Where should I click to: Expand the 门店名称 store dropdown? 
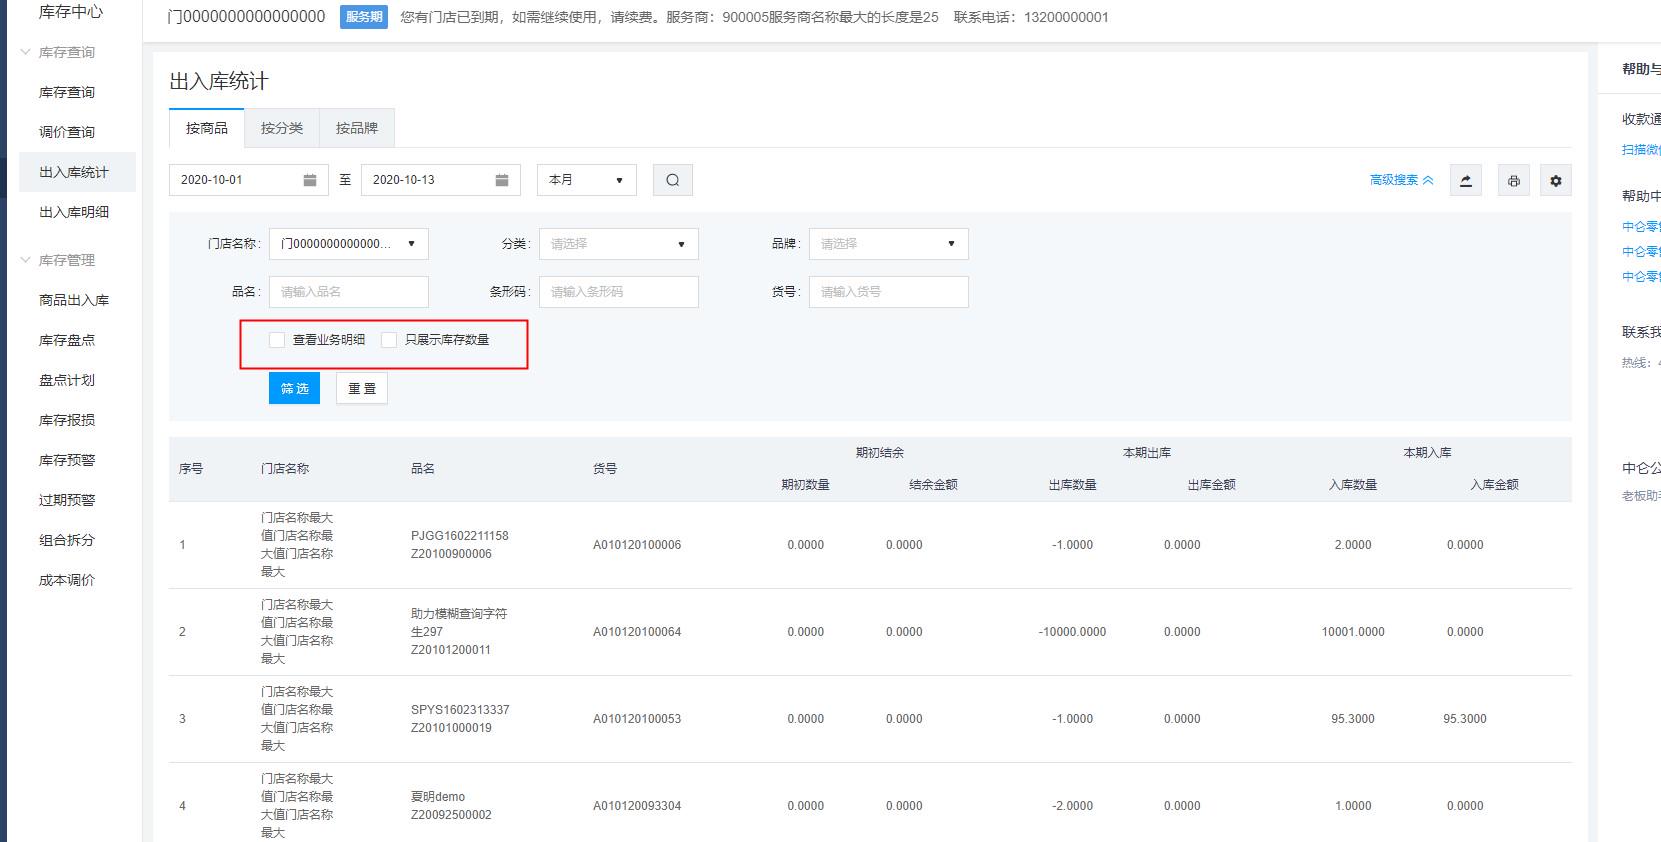348,244
